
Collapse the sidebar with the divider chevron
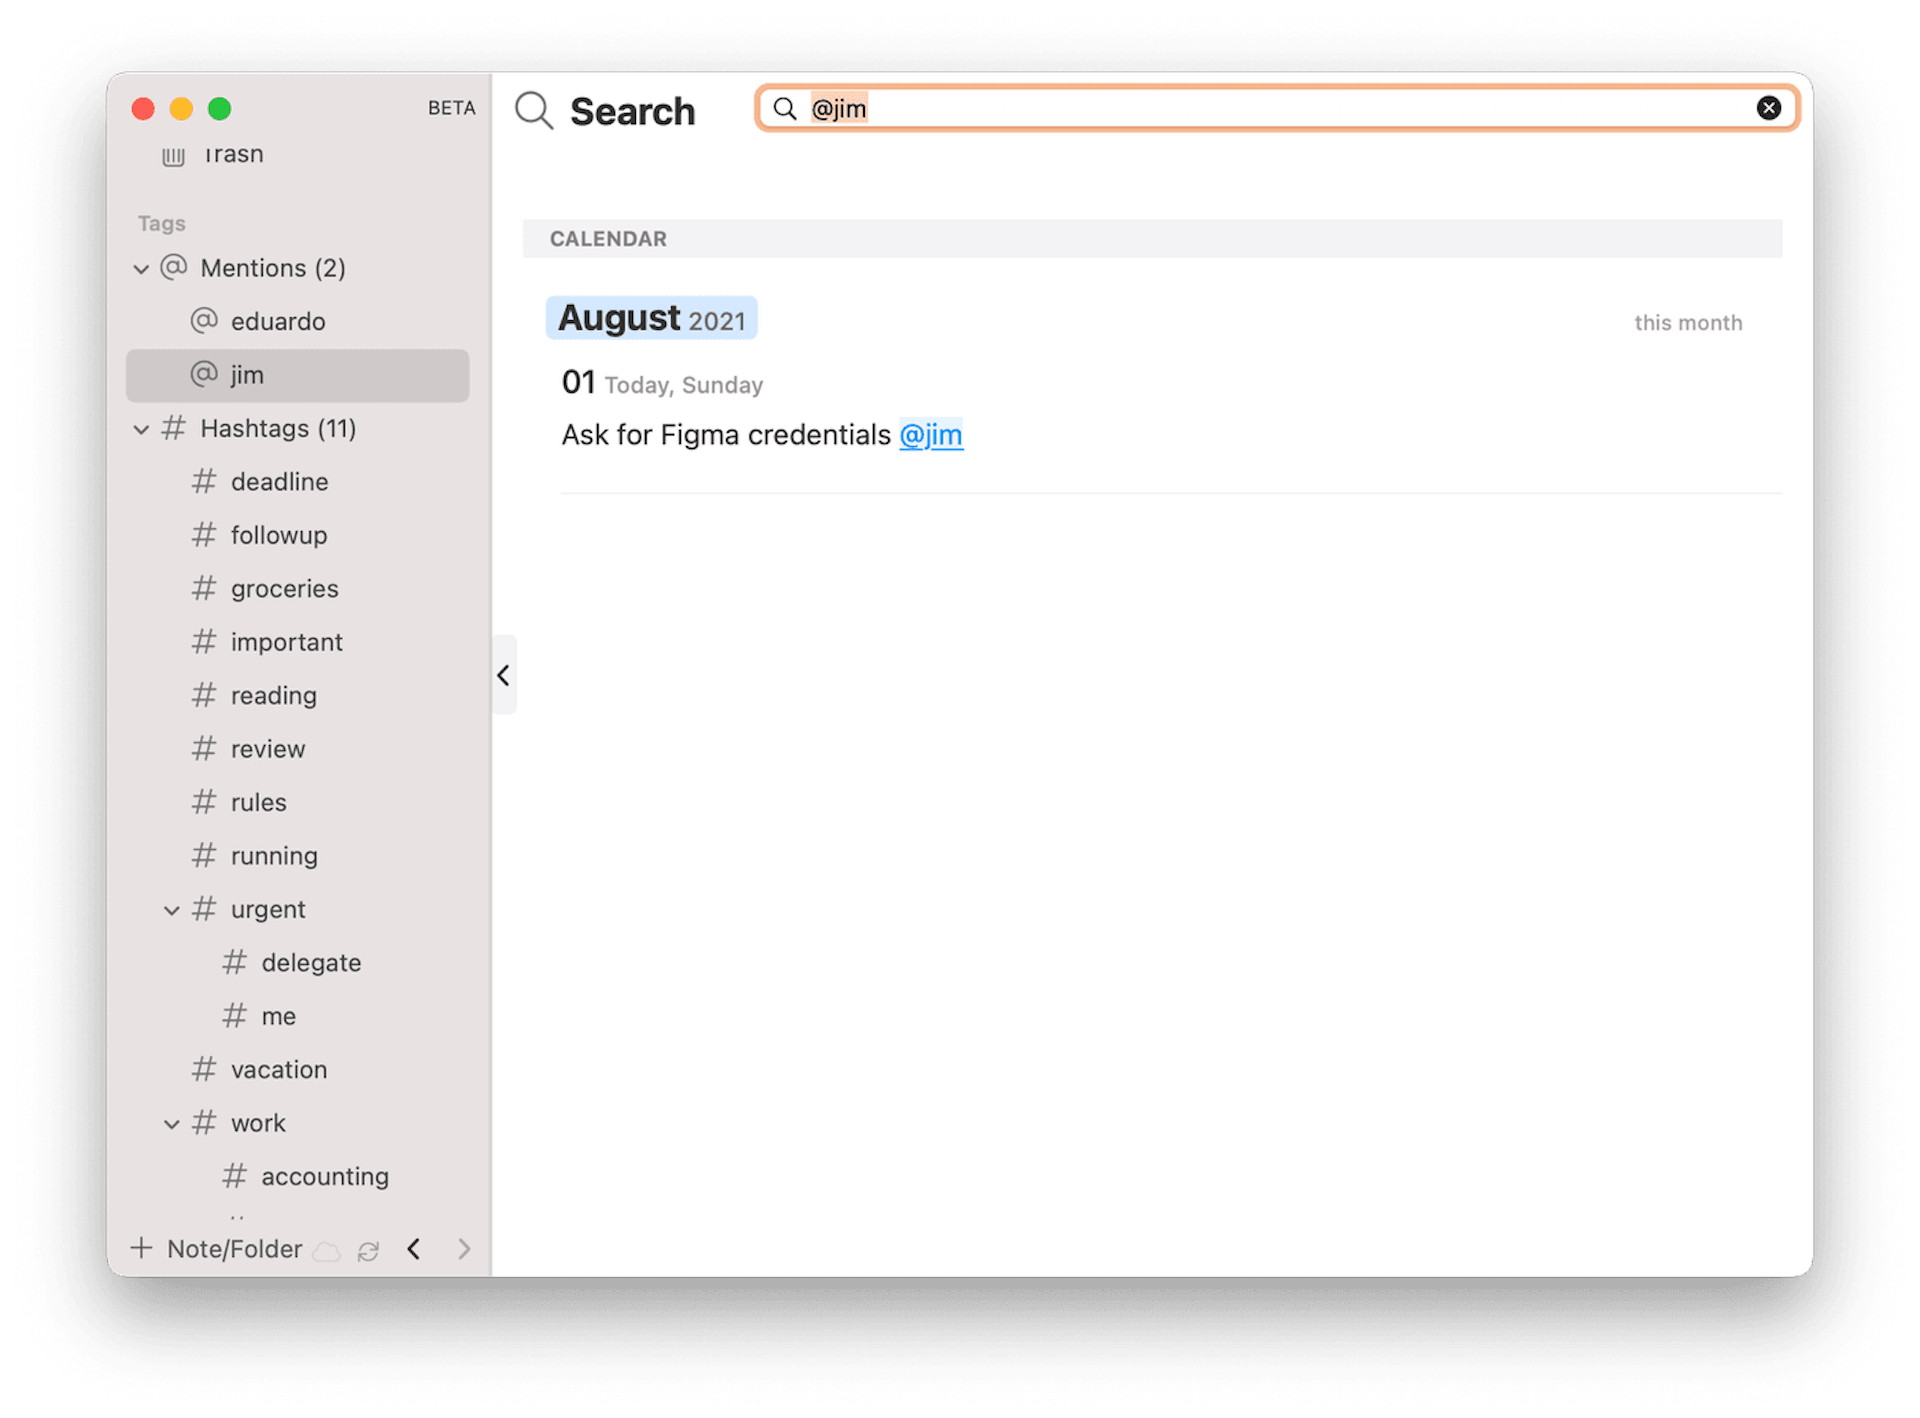(504, 675)
